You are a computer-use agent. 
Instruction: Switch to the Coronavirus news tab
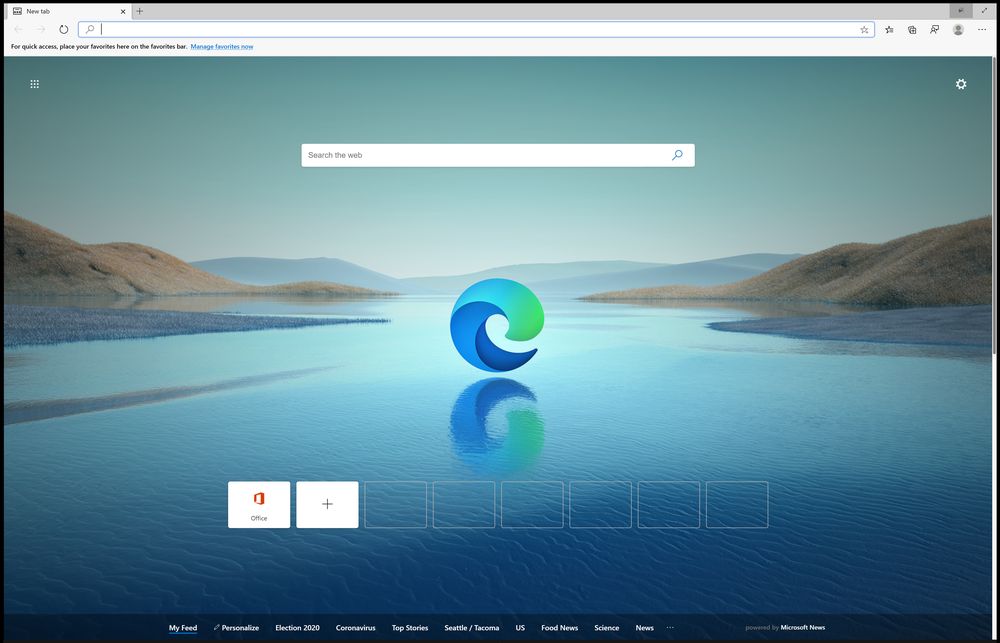tap(356, 628)
